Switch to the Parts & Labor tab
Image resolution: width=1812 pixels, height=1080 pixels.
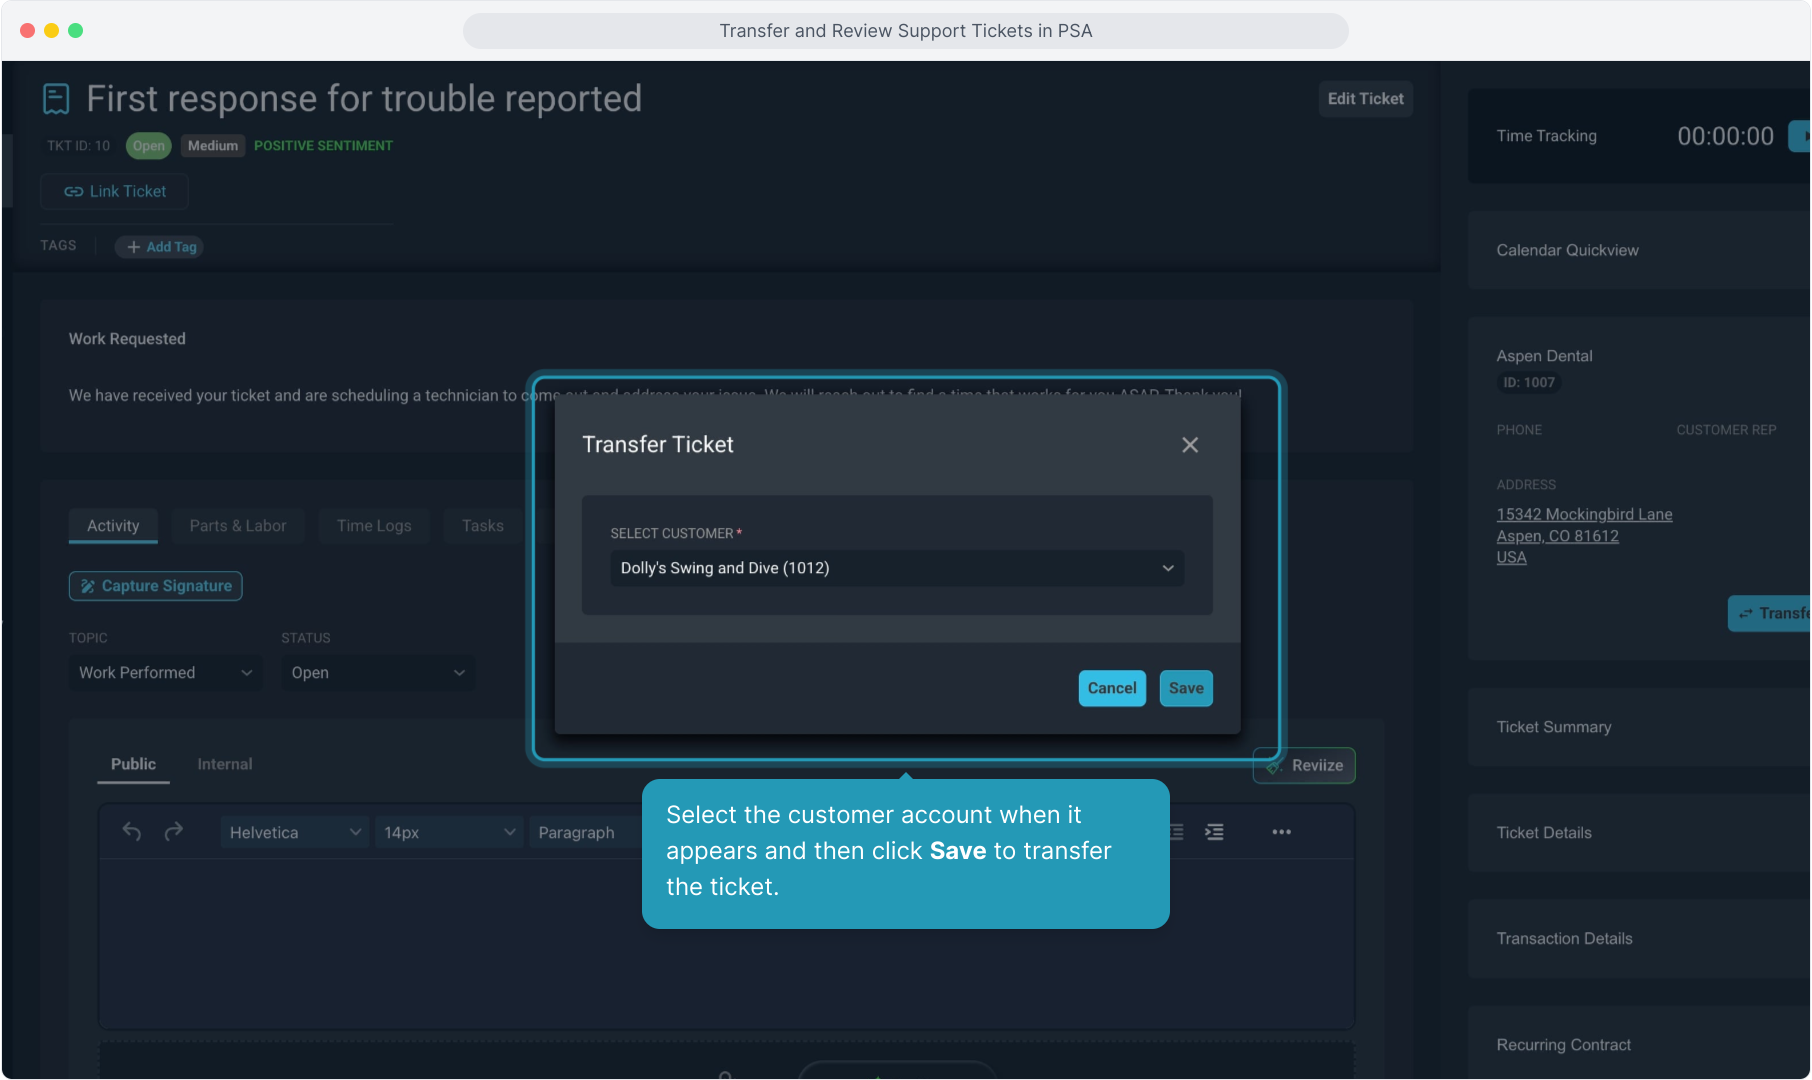238,526
